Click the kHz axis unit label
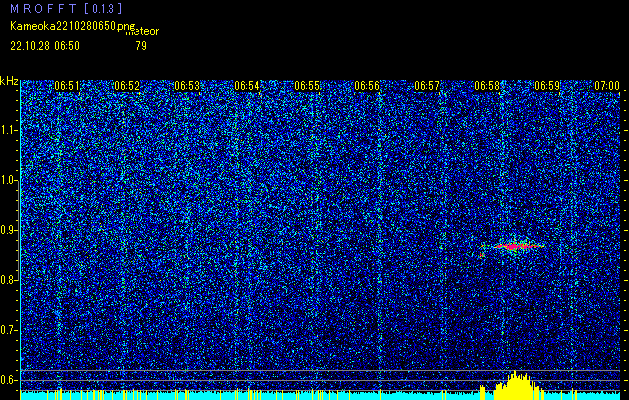 [9, 81]
